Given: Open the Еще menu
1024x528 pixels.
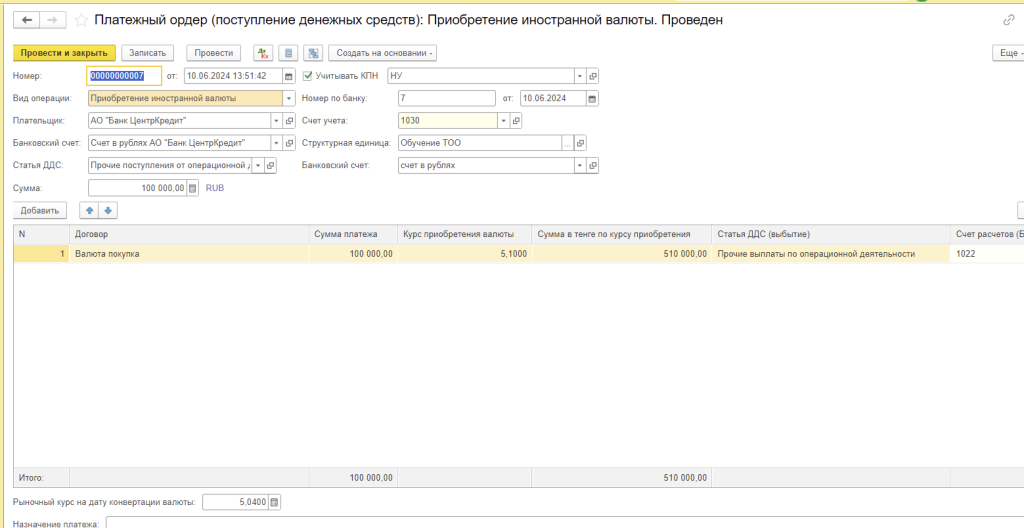Looking at the screenshot, I should (x=1006, y=53).
